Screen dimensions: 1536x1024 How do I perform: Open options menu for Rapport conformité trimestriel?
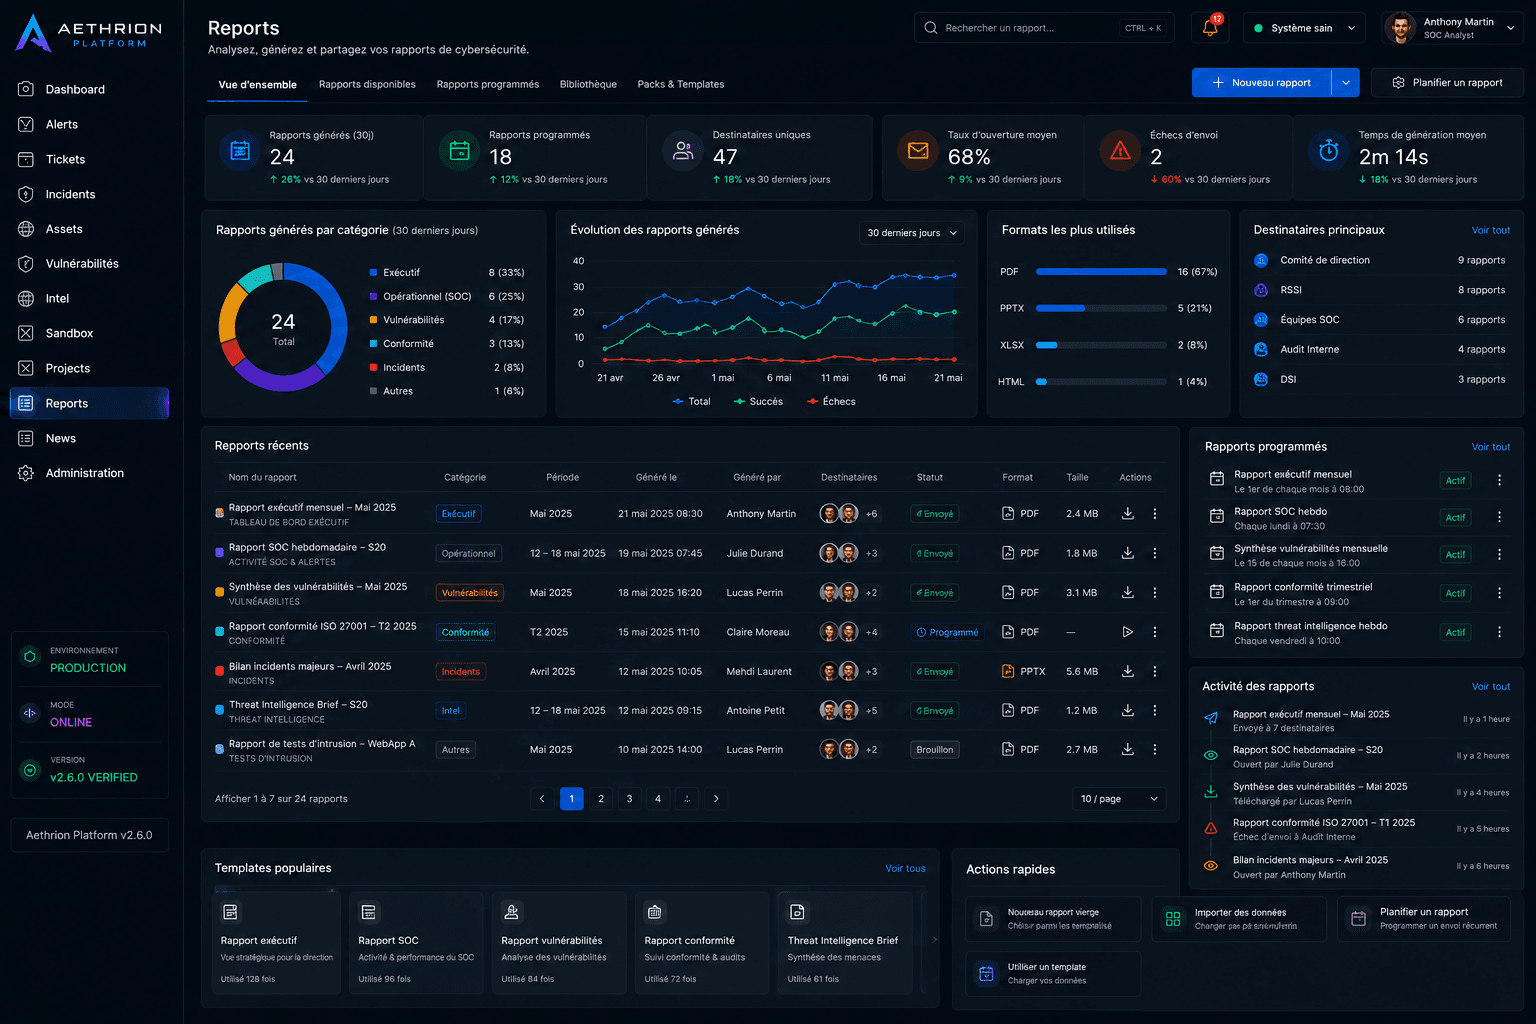(1499, 593)
